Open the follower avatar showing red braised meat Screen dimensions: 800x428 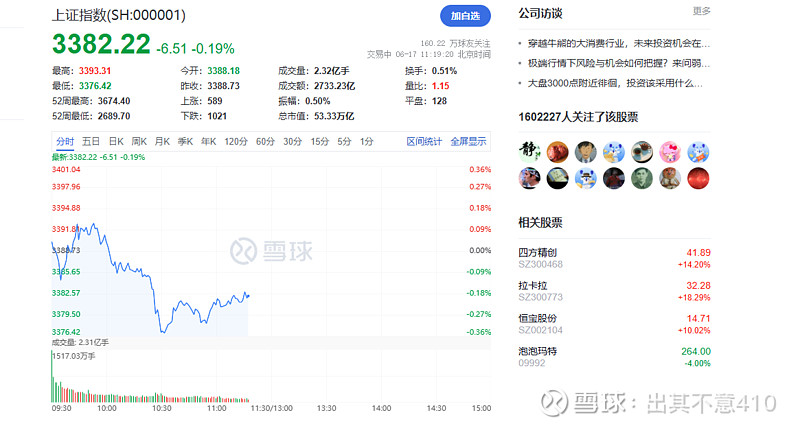557,152
